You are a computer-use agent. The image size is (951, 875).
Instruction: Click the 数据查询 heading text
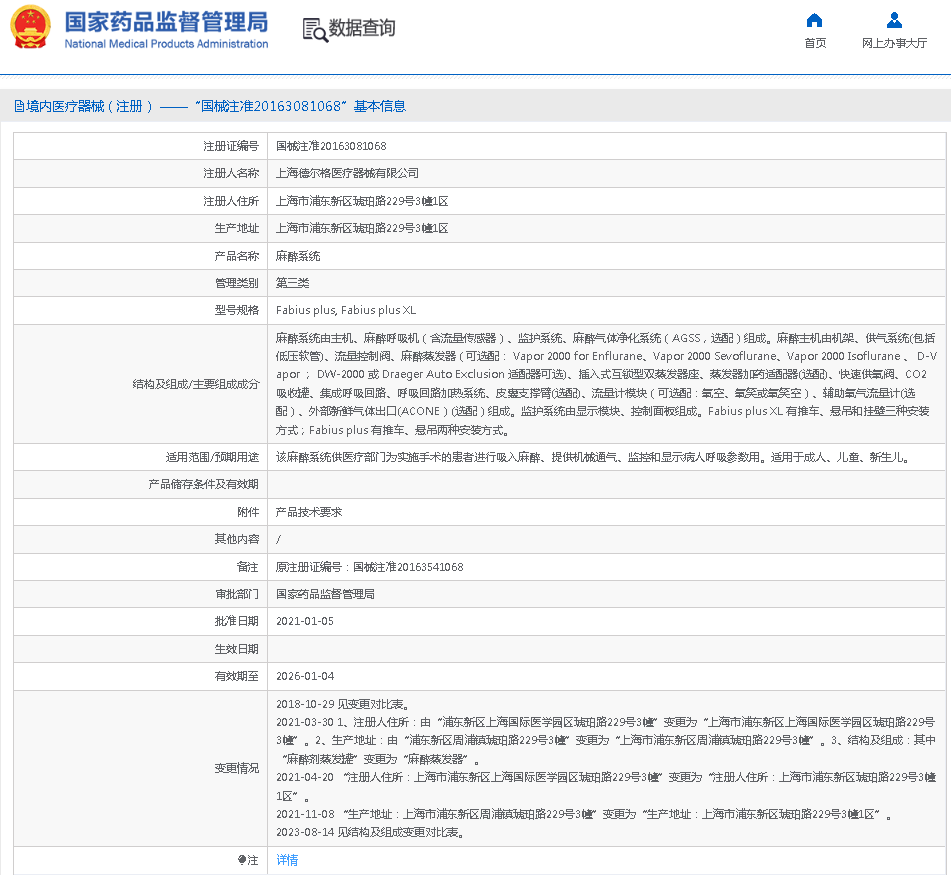click(362, 29)
